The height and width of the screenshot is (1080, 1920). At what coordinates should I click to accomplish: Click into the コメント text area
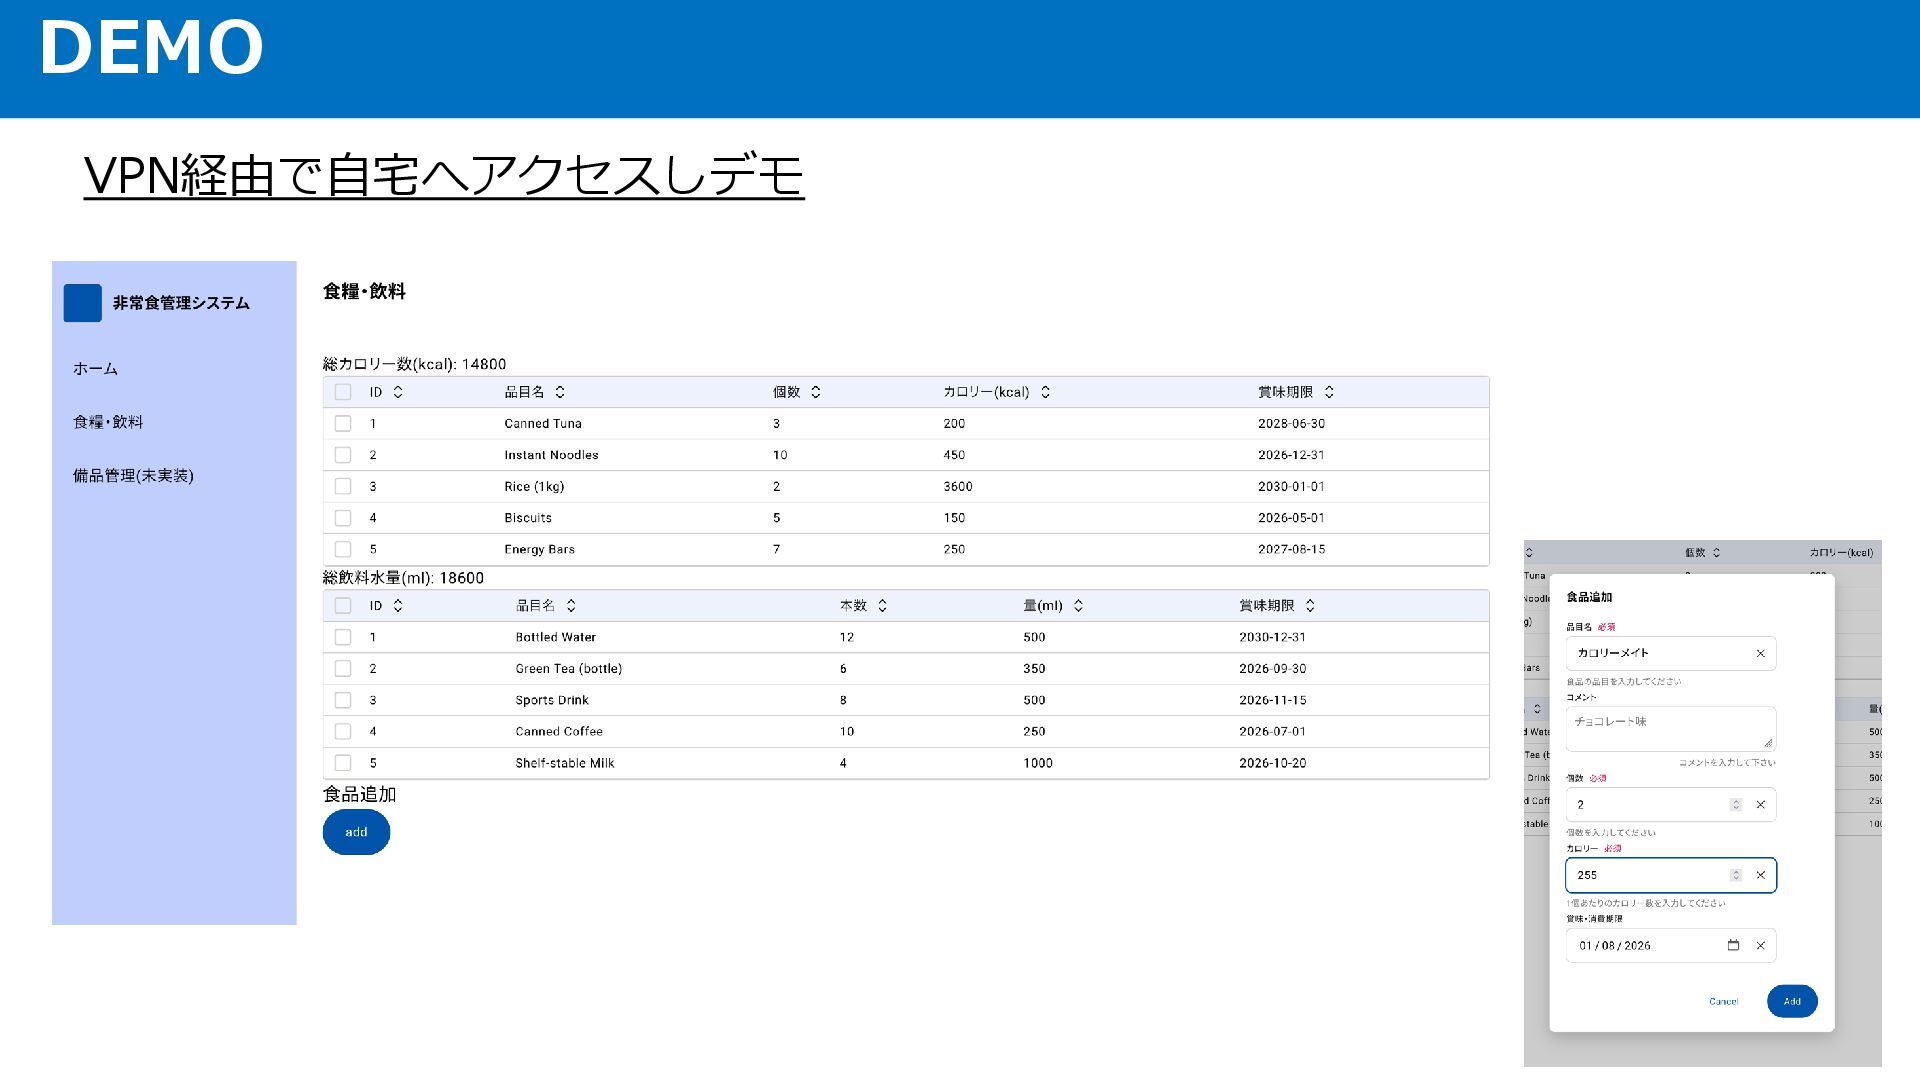[x=1668, y=729]
